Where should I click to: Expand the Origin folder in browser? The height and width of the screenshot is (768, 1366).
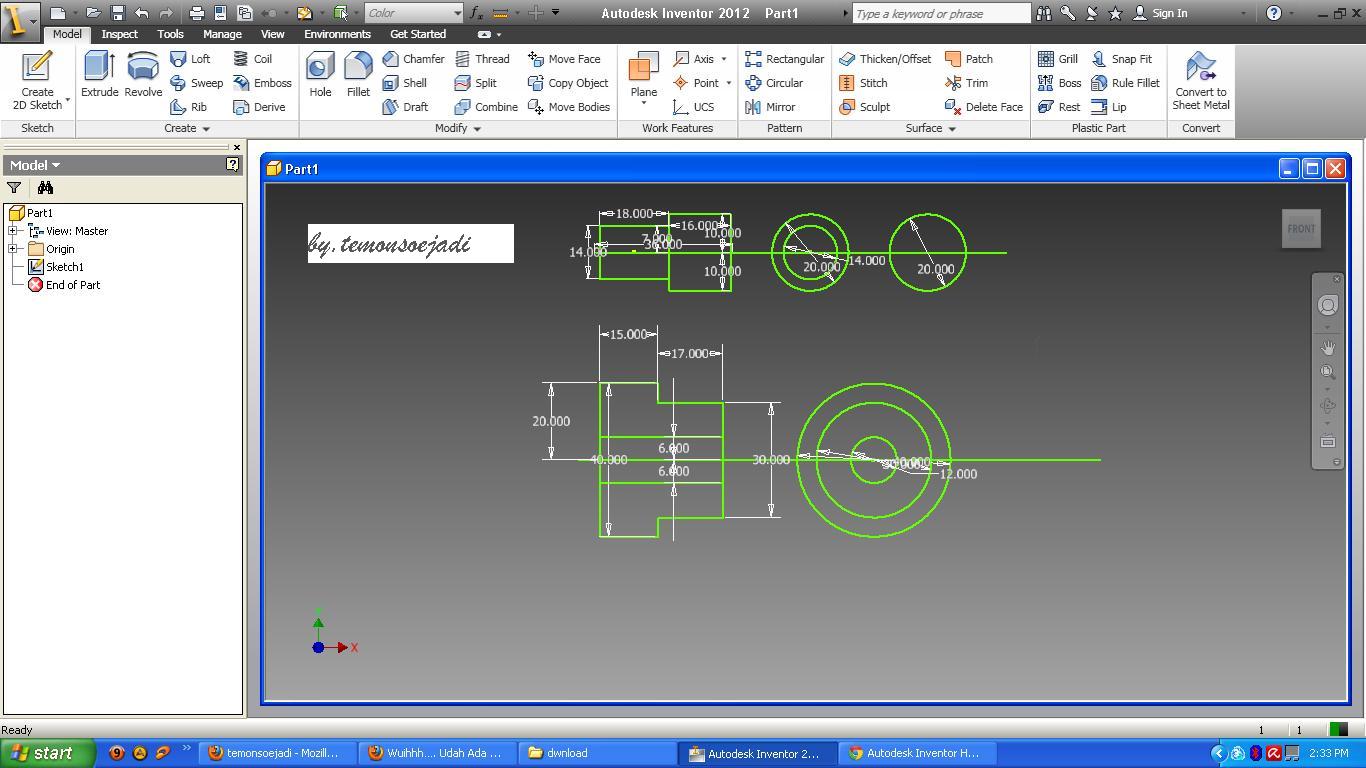point(13,249)
